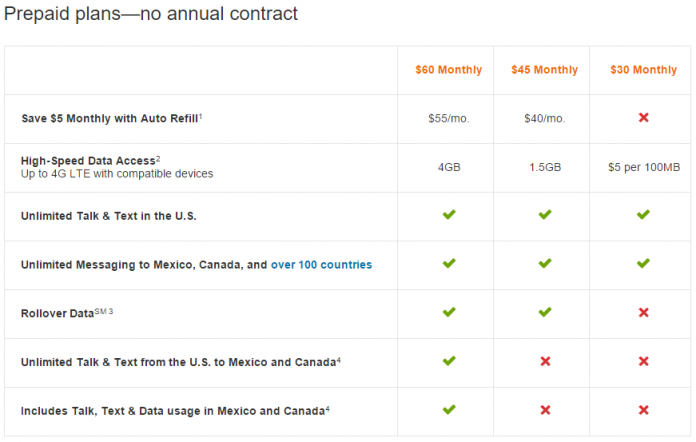Screen dimensions: 696x442
Task: Select the $60 Monthly plan header
Action: 449,70
